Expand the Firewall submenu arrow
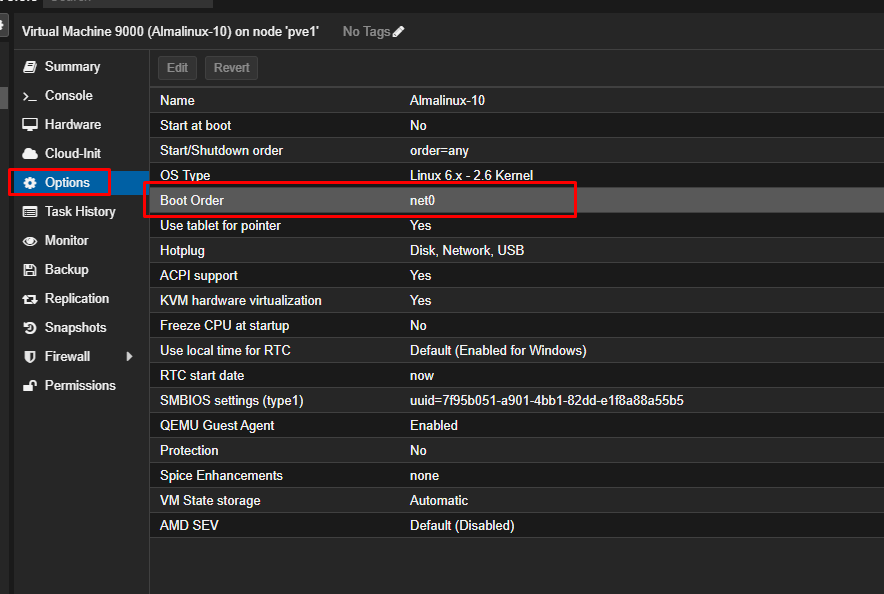 click(x=130, y=357)
